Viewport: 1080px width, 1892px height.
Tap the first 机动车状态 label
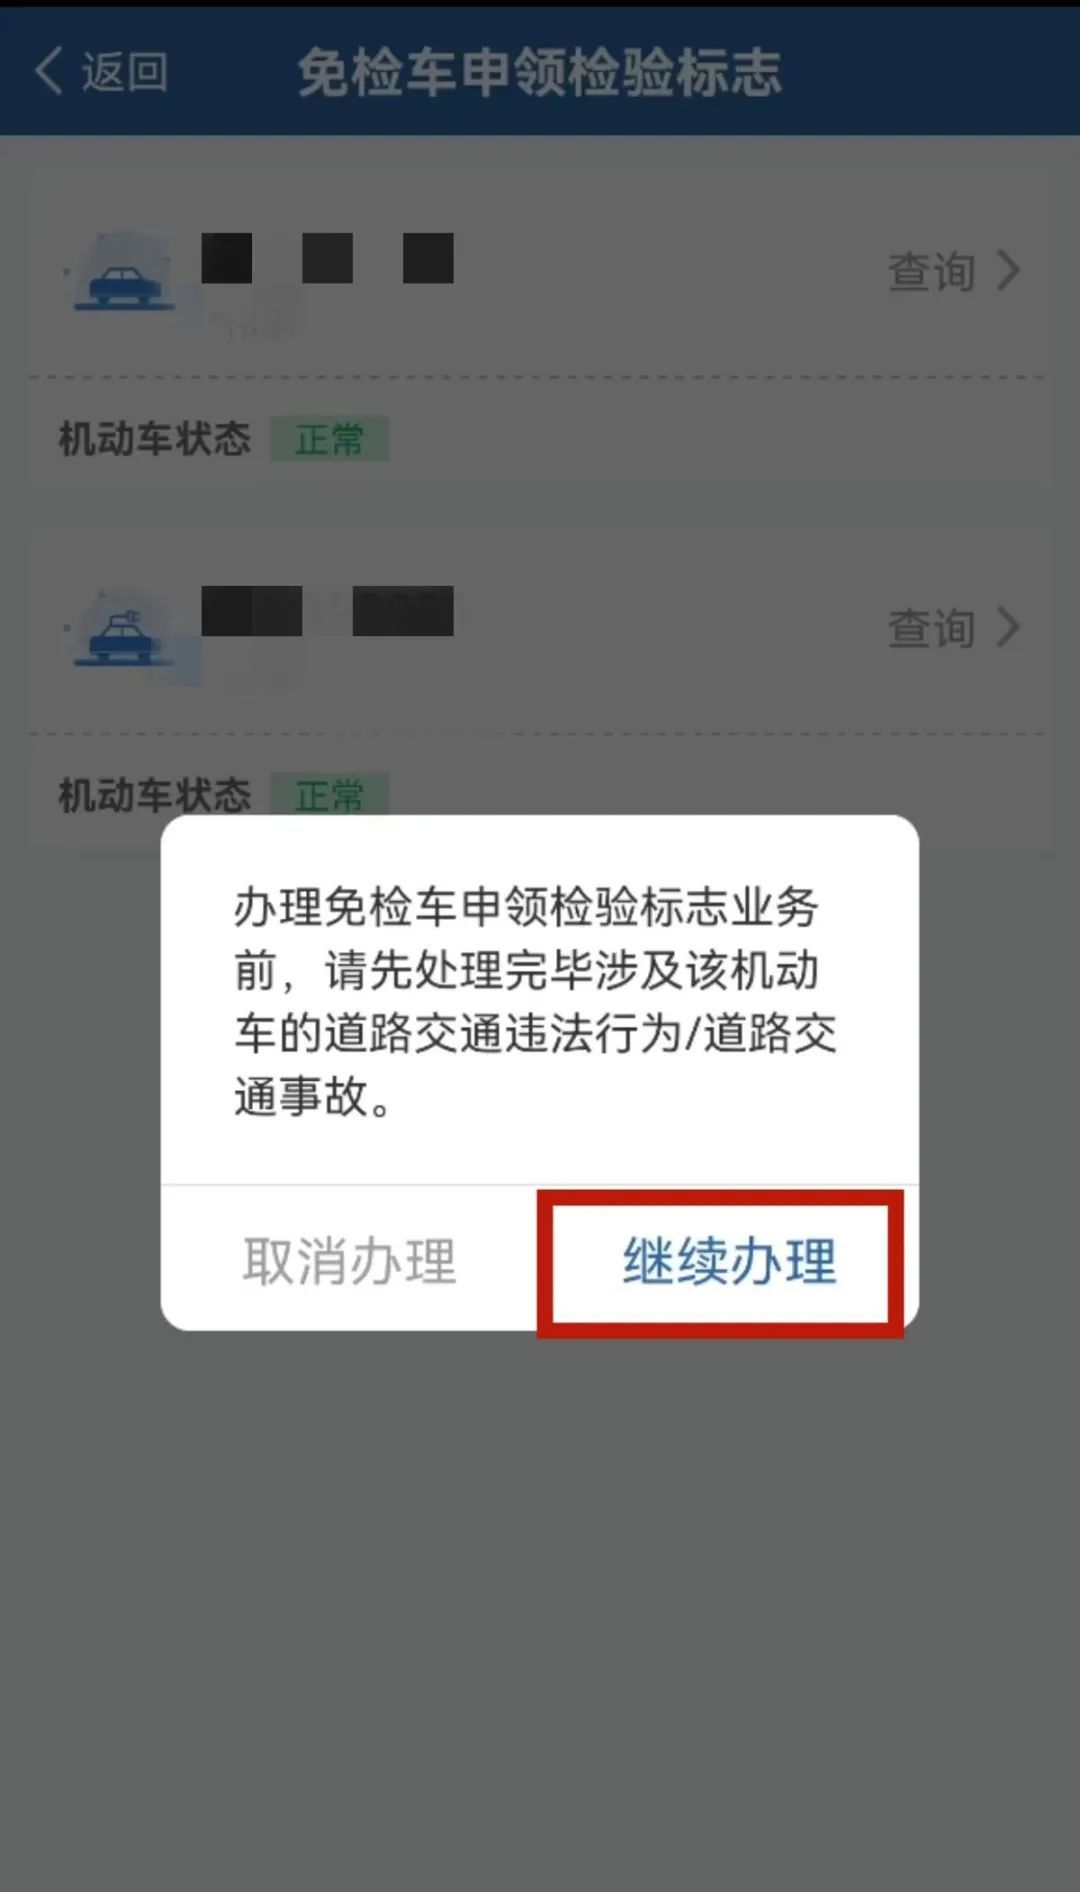(155, 439)
